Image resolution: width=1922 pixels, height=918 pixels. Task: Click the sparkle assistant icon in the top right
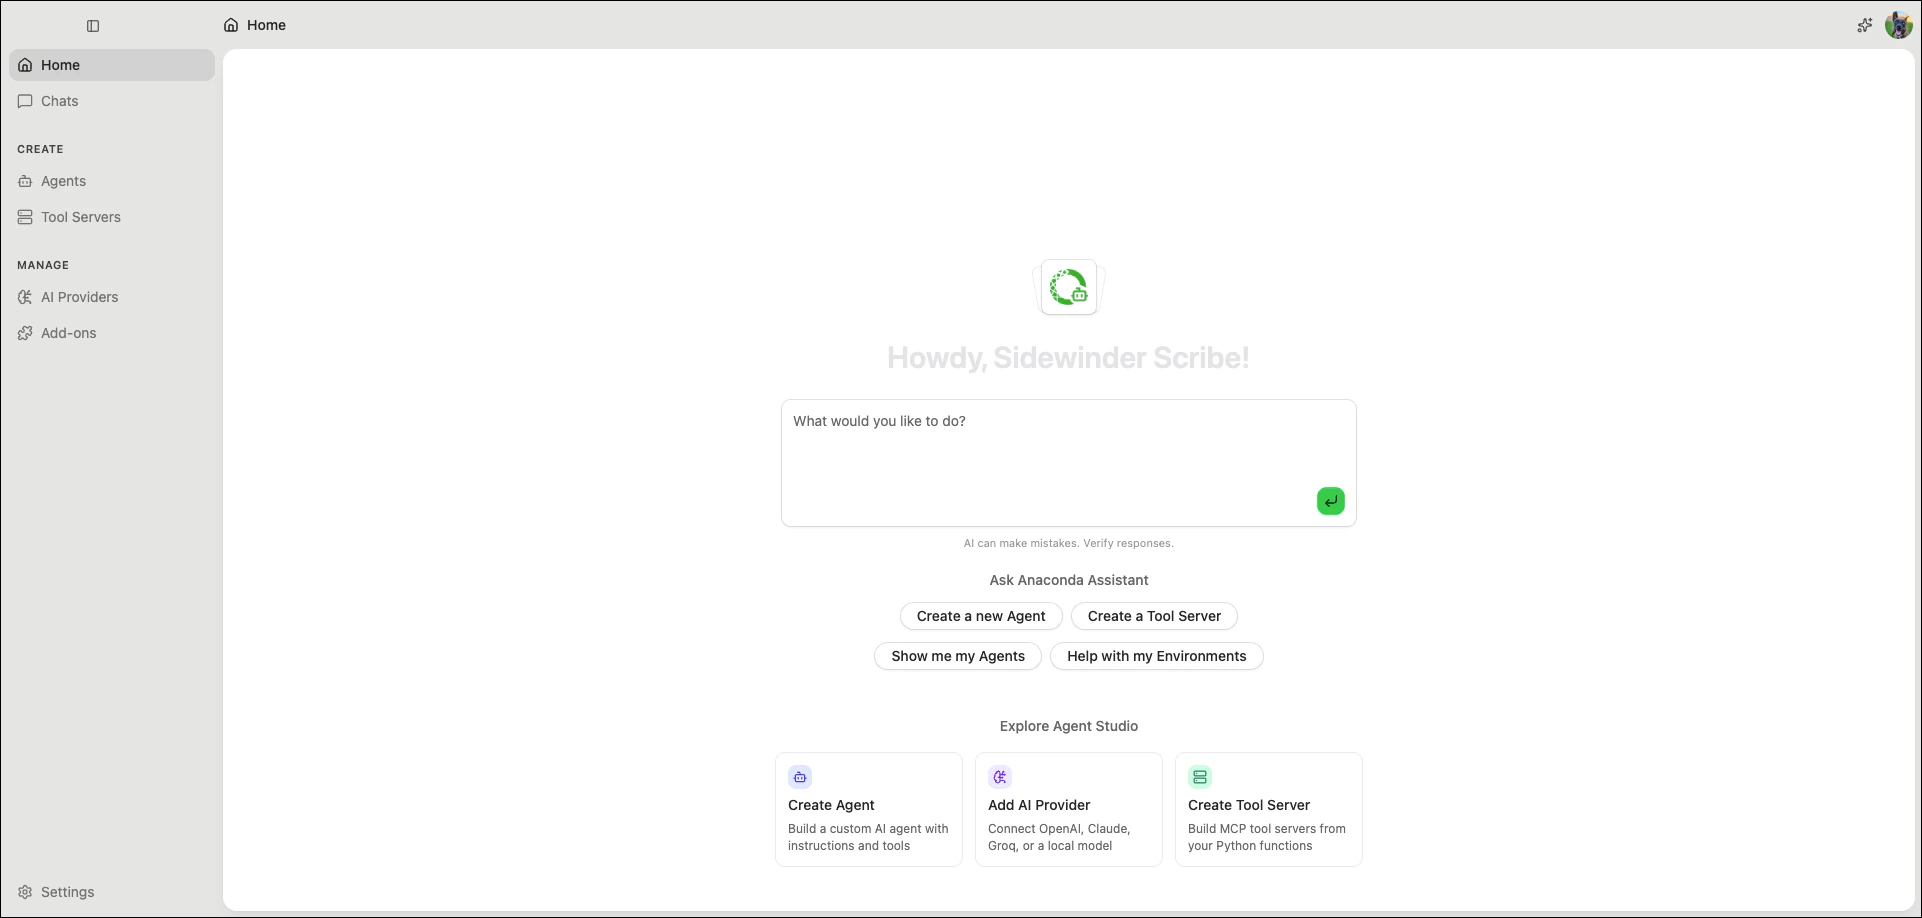[x=1865, y=25]
